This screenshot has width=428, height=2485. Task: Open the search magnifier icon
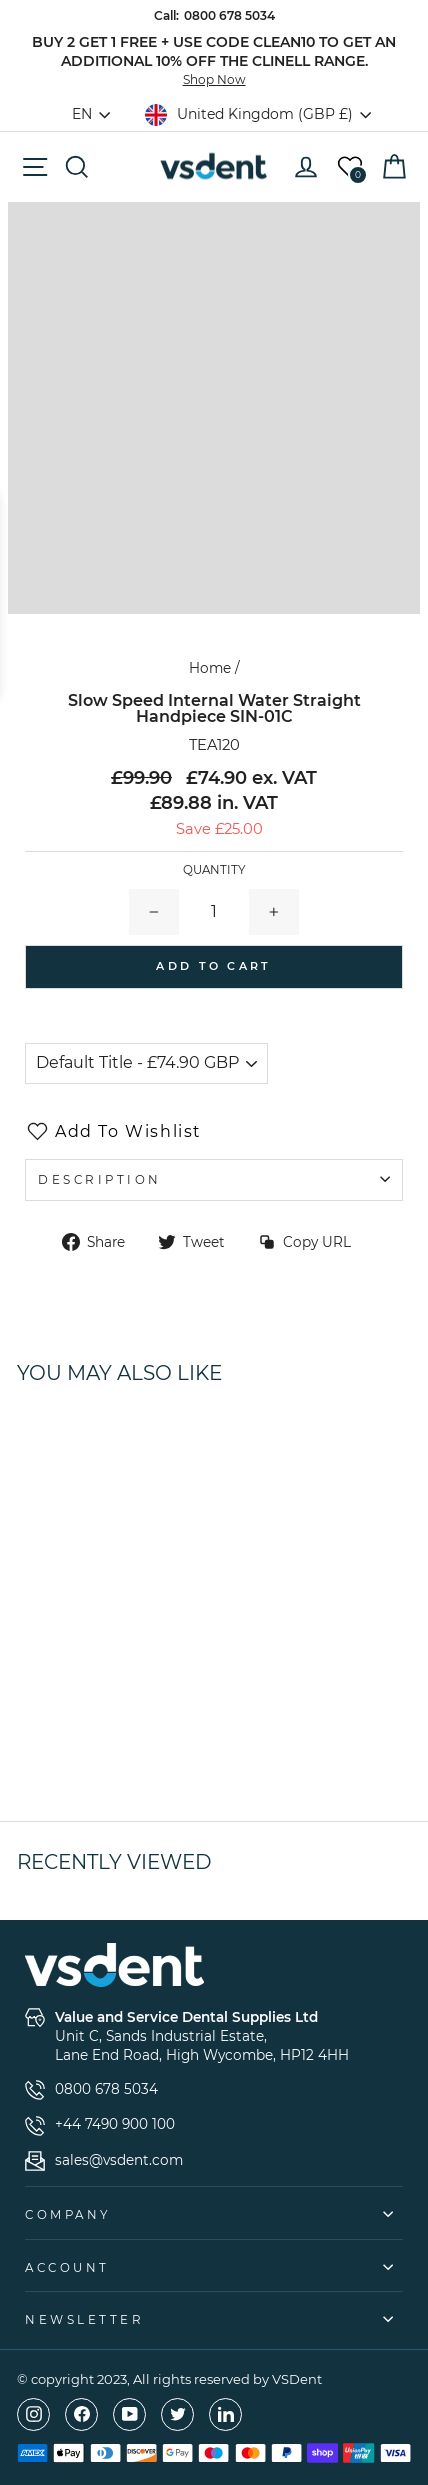77,167
